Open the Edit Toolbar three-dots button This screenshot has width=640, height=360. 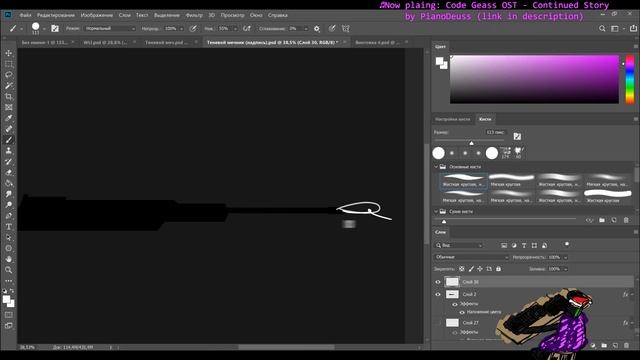9,281
